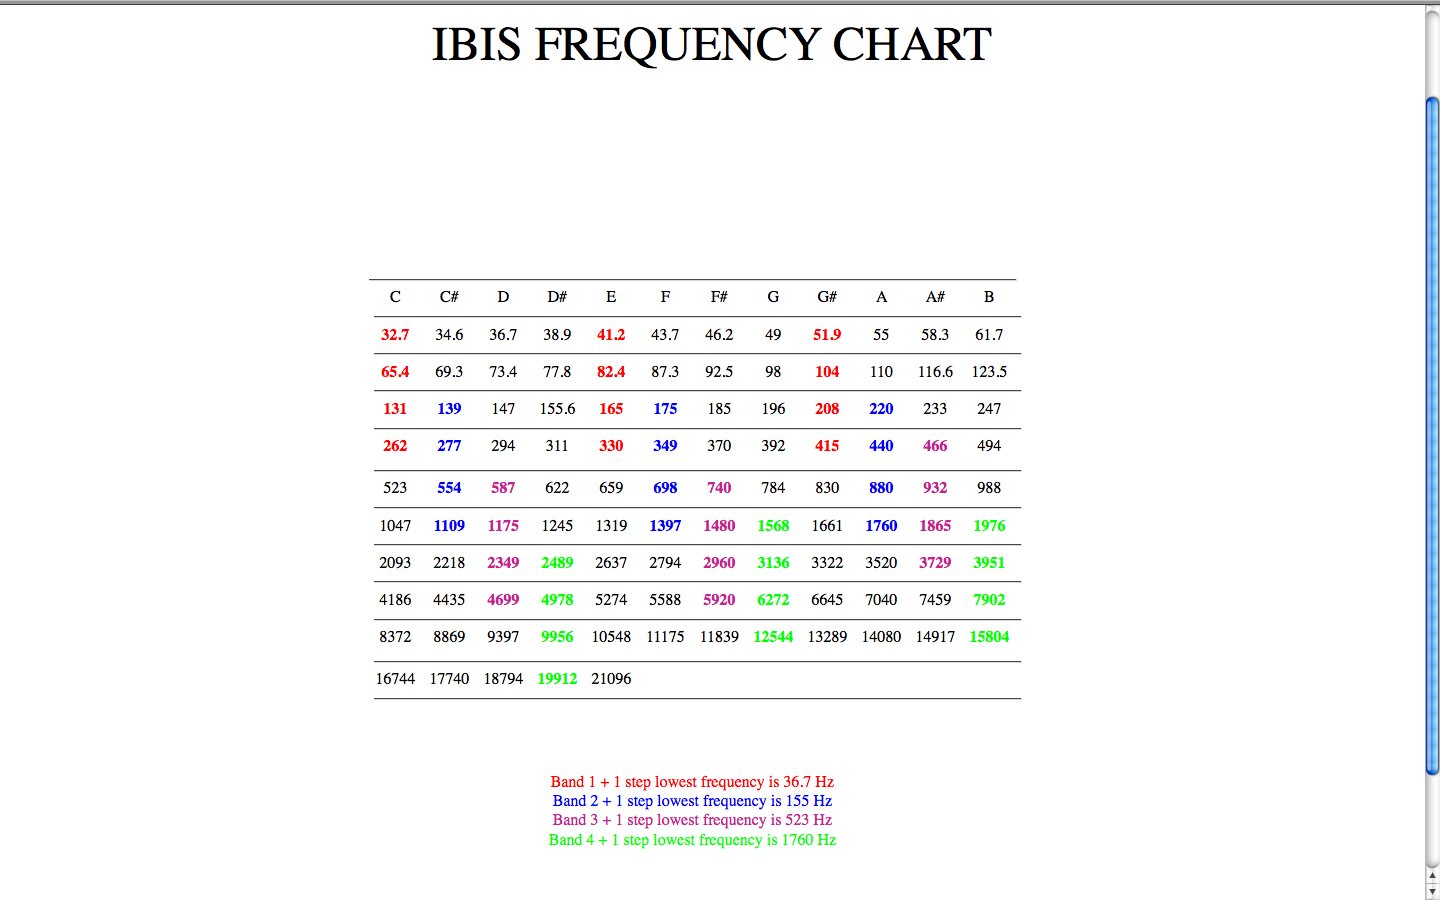Select the blue 1760 frequency cell
The image size is (1440, 900).
coord(881,525)
